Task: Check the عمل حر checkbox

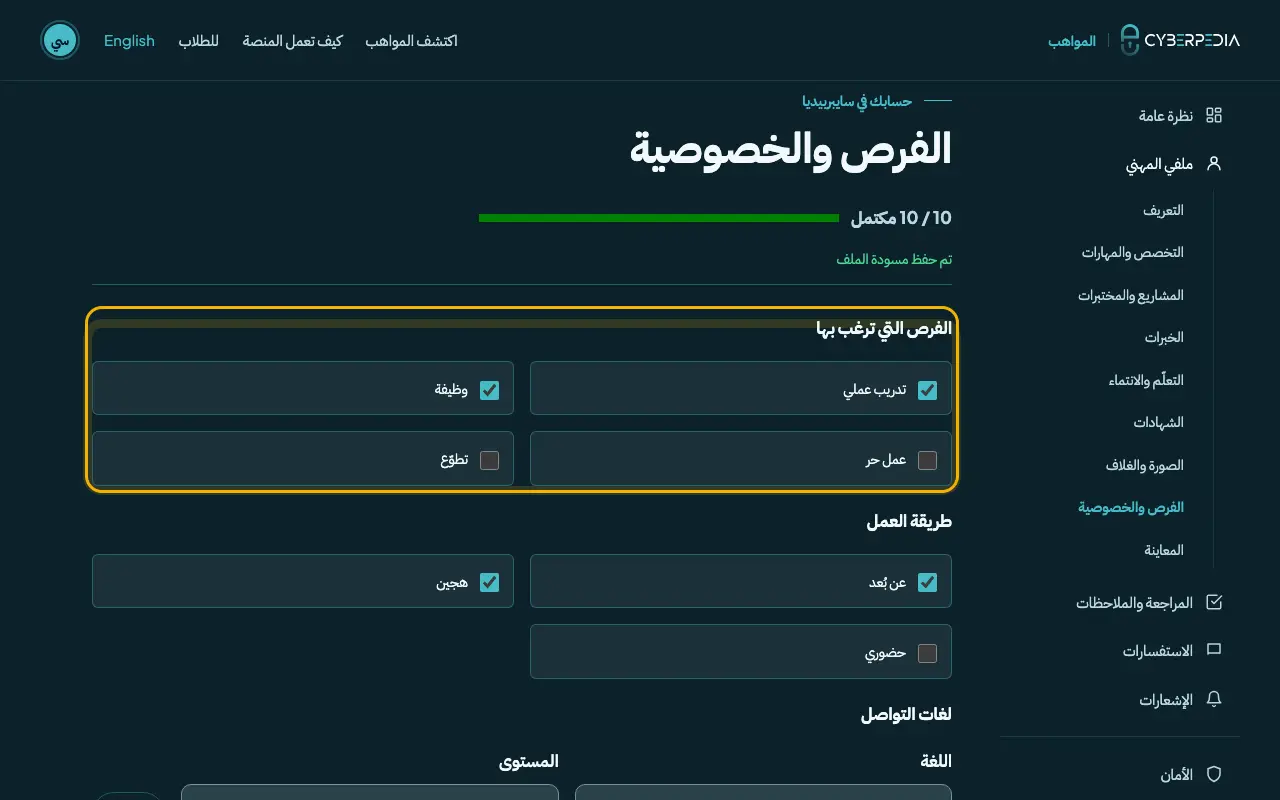Action: (927, 460)
